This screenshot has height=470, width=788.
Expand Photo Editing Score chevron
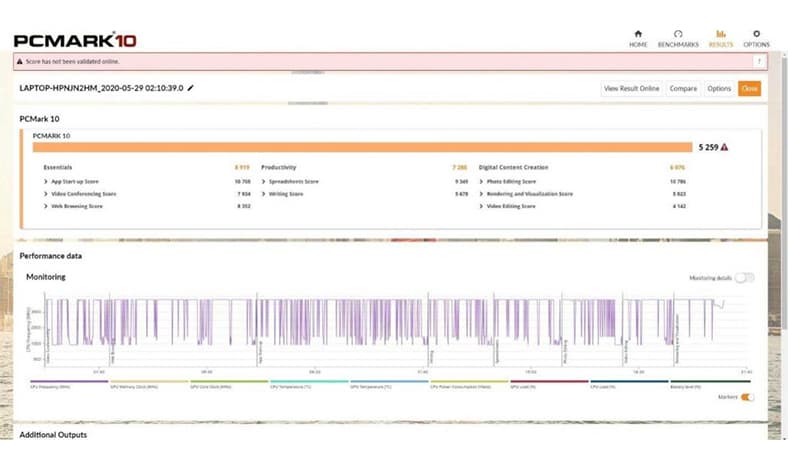(481, 181)
